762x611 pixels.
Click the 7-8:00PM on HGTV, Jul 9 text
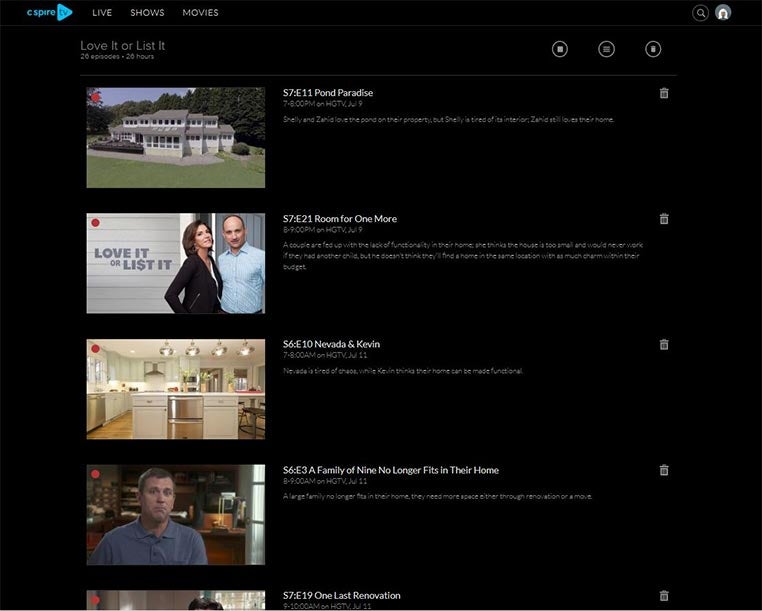pyautogui.click(x=323, y=104)
